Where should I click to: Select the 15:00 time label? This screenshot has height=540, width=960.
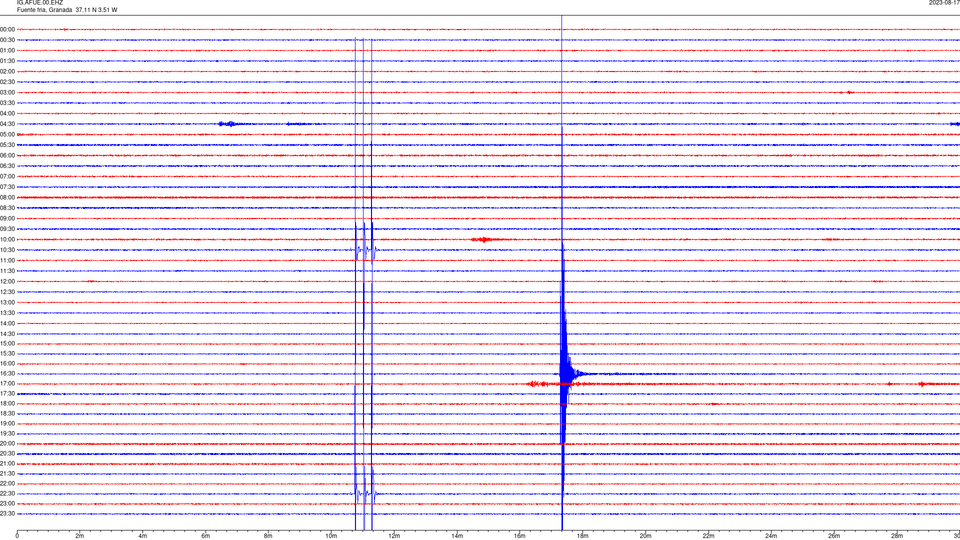tap(7, 343)
